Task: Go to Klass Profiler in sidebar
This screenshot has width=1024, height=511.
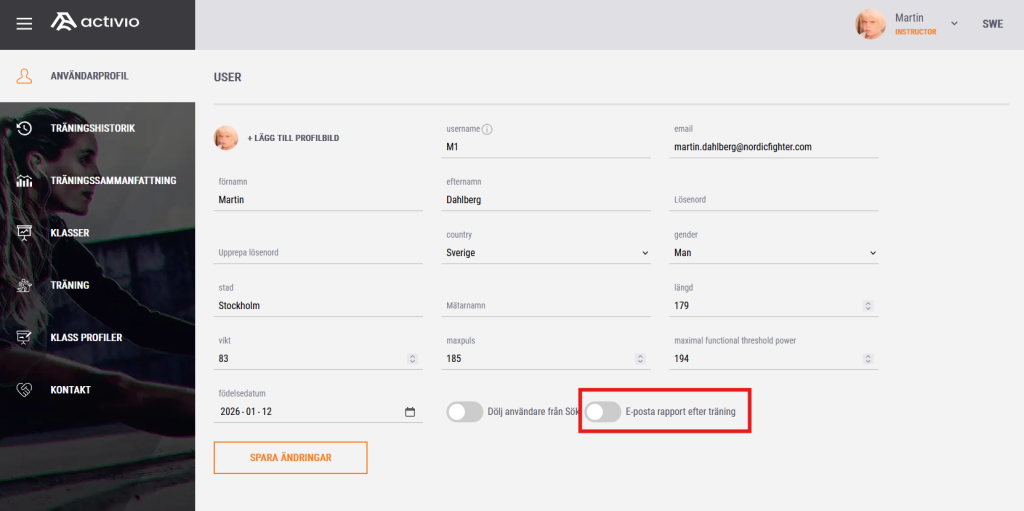Action: coord(86,338)
